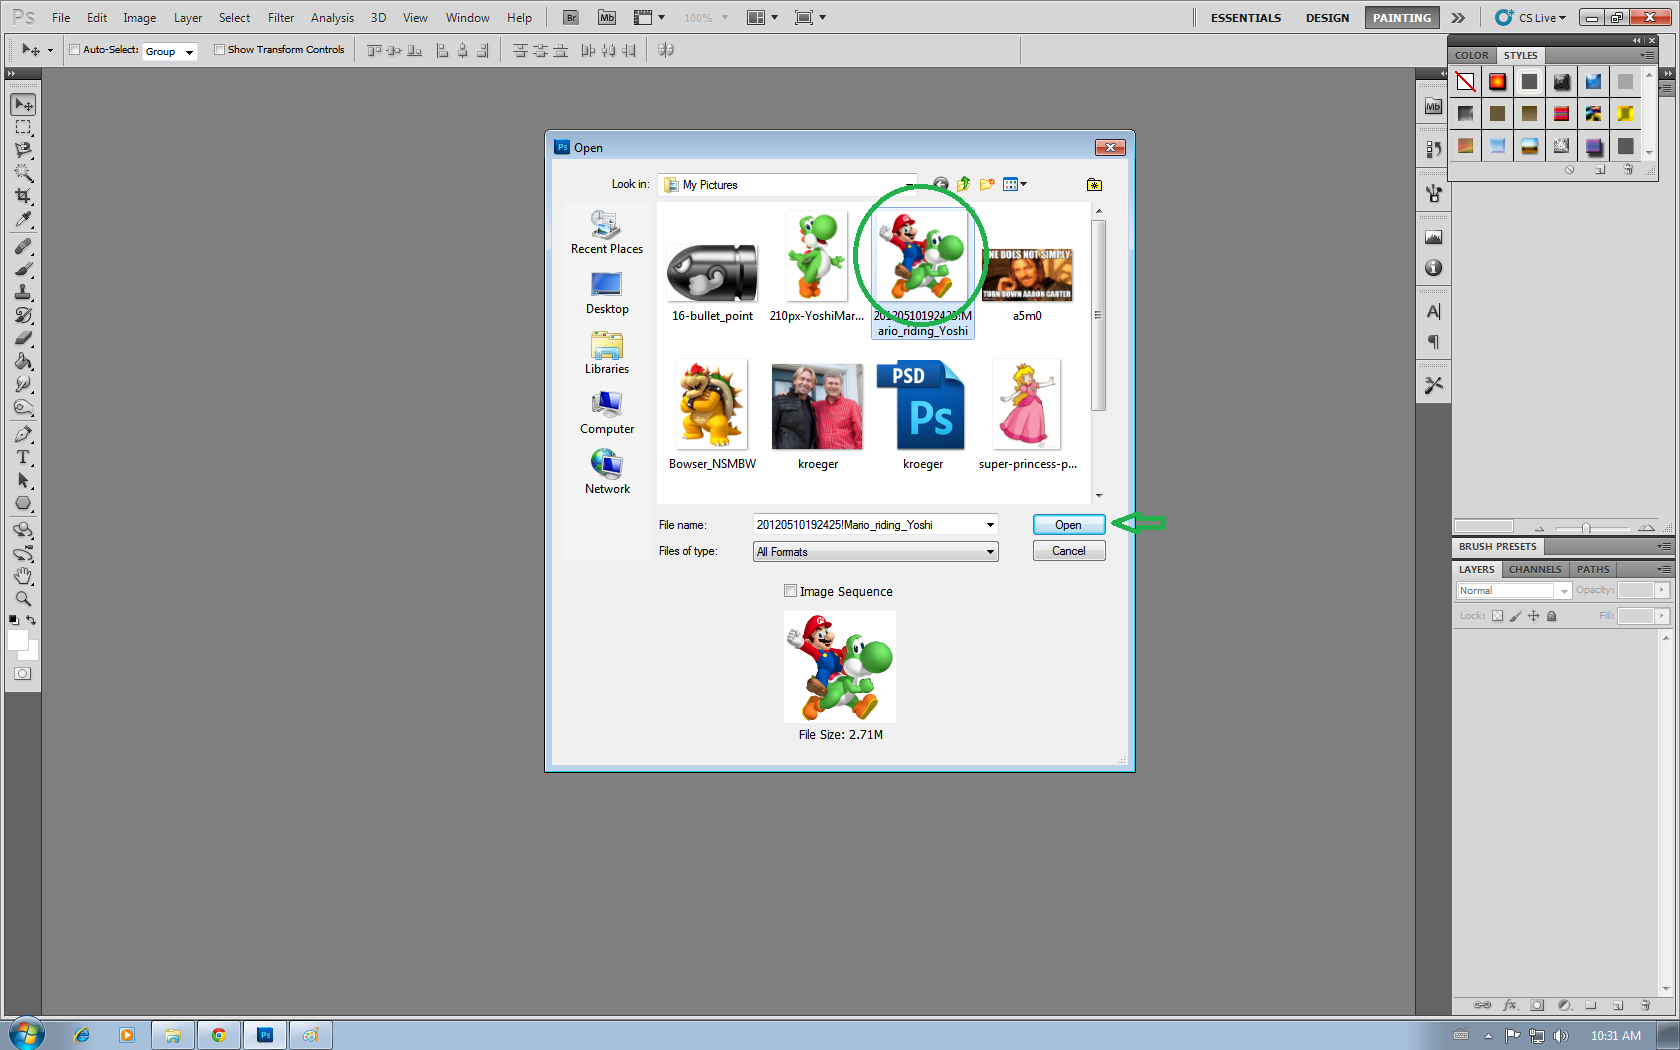1680x1050 pixels.
Task: Open the layer blend mode Normal dropdown
Action: [1513, 591]
